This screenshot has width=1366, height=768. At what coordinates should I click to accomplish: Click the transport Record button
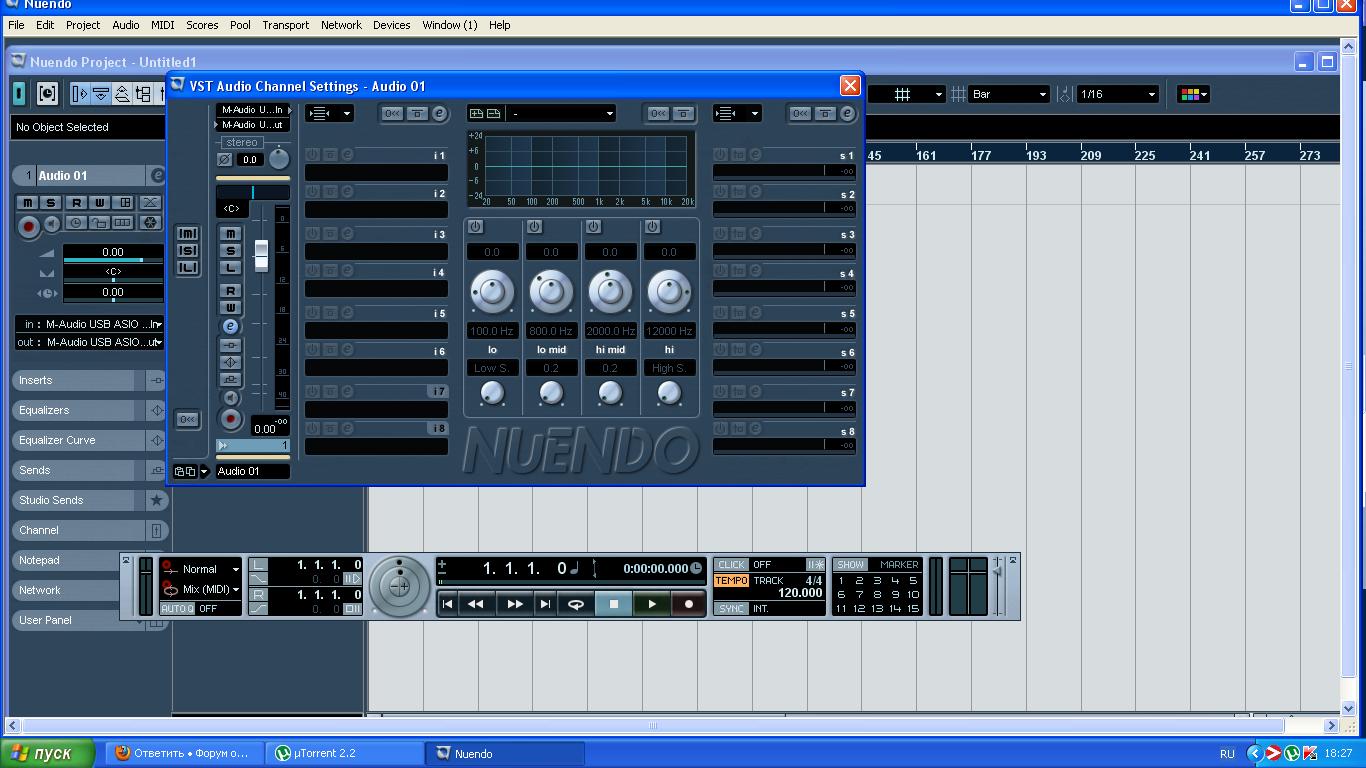pyautogui.click(x=688, y=604)
